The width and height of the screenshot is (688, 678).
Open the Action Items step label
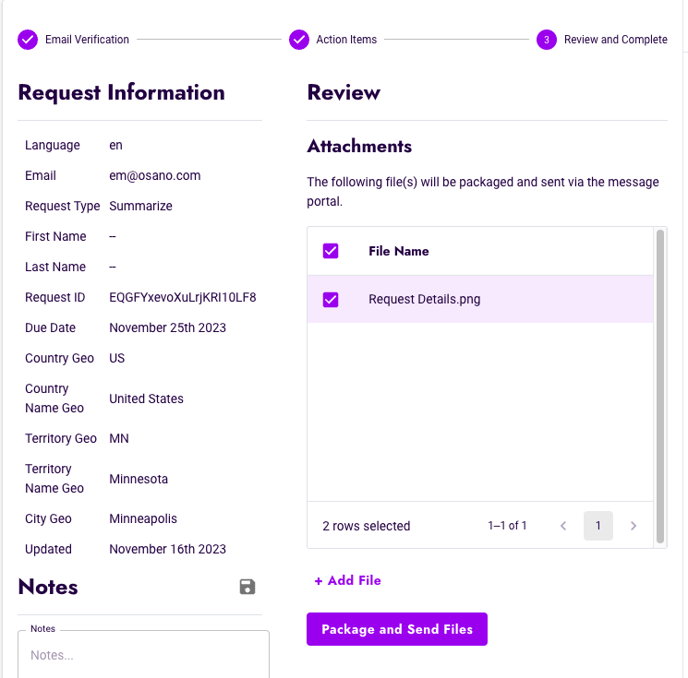[x=346, y=40]
